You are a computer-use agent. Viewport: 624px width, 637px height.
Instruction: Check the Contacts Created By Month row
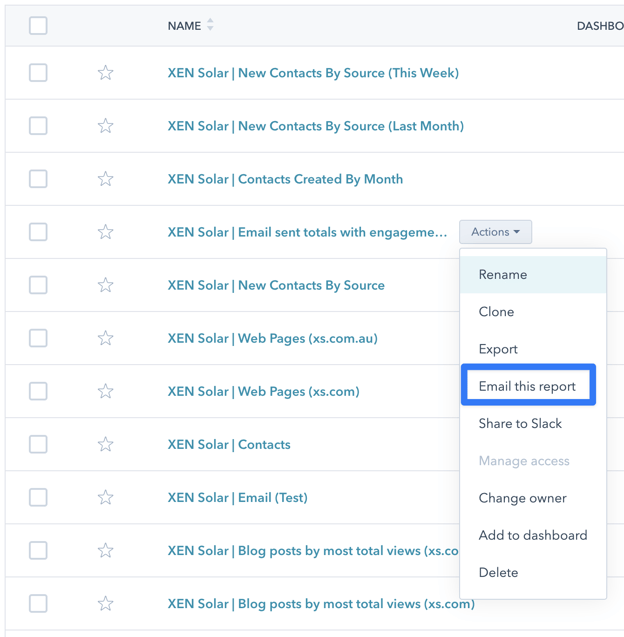(x=38, y=179)
